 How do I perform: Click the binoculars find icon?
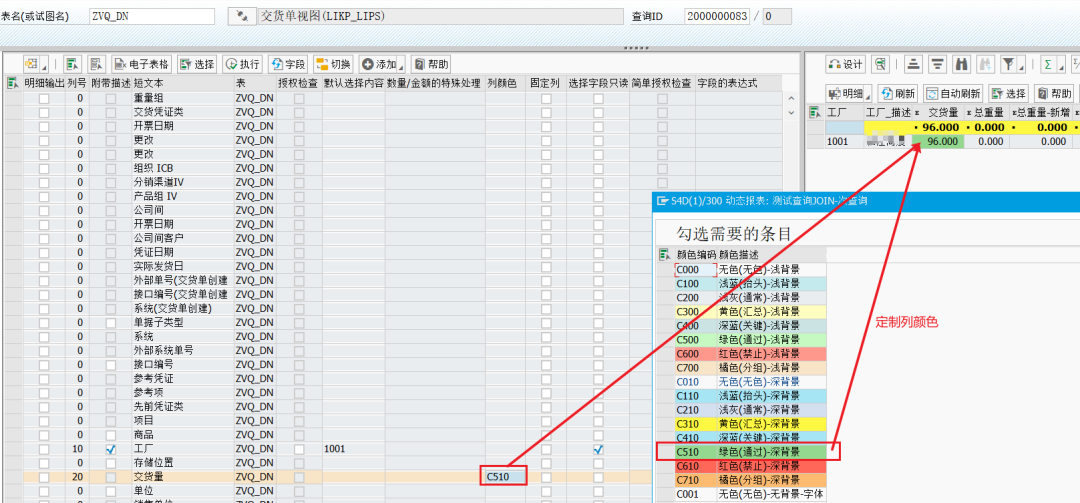(x=962, y=64)
